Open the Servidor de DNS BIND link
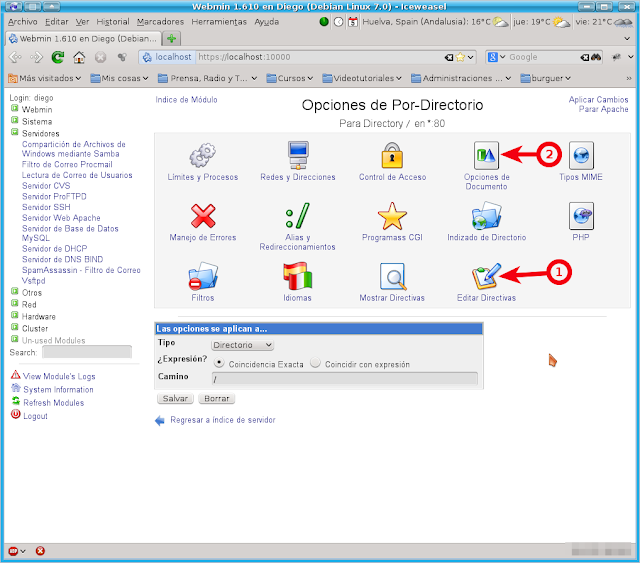Image resolution: width=640 pixels, height=563 pixels. [x=62, y=260]
